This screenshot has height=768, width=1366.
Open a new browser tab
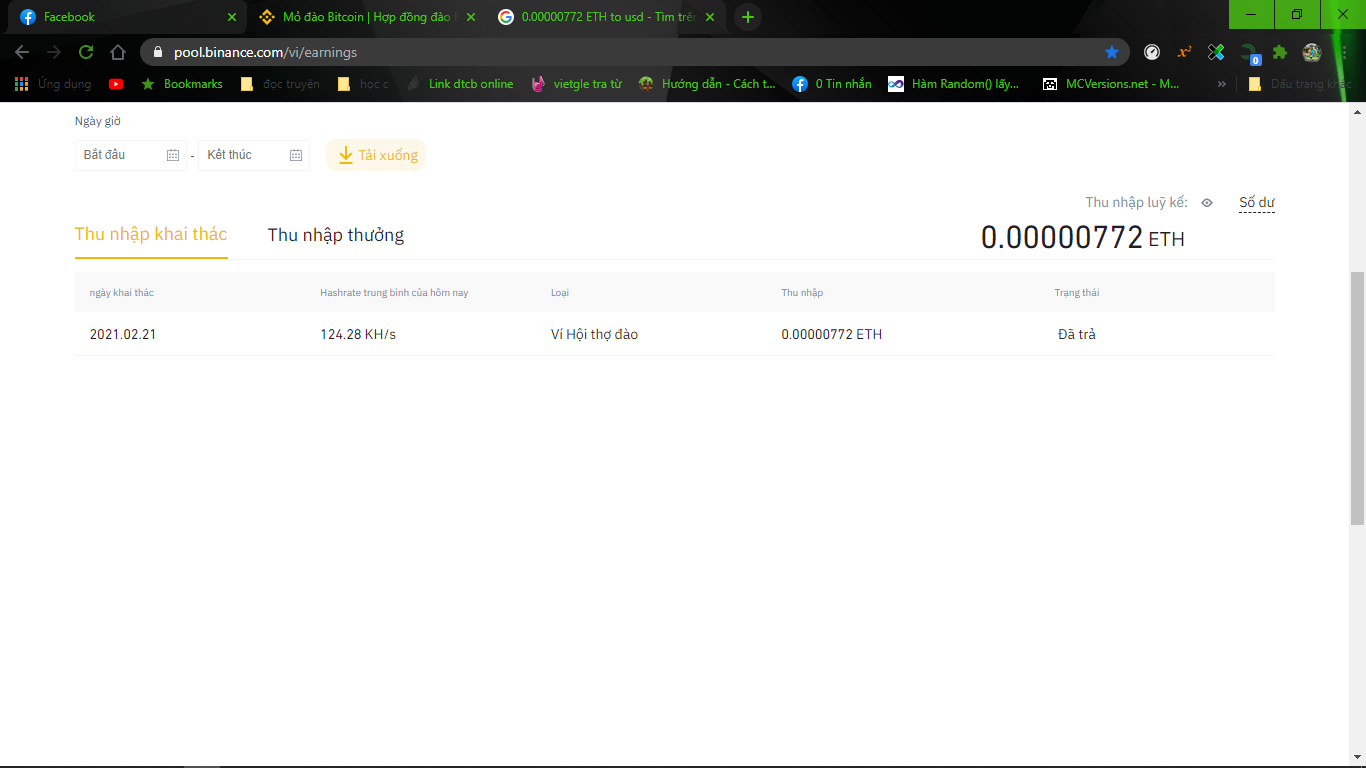tap(748, 17)
